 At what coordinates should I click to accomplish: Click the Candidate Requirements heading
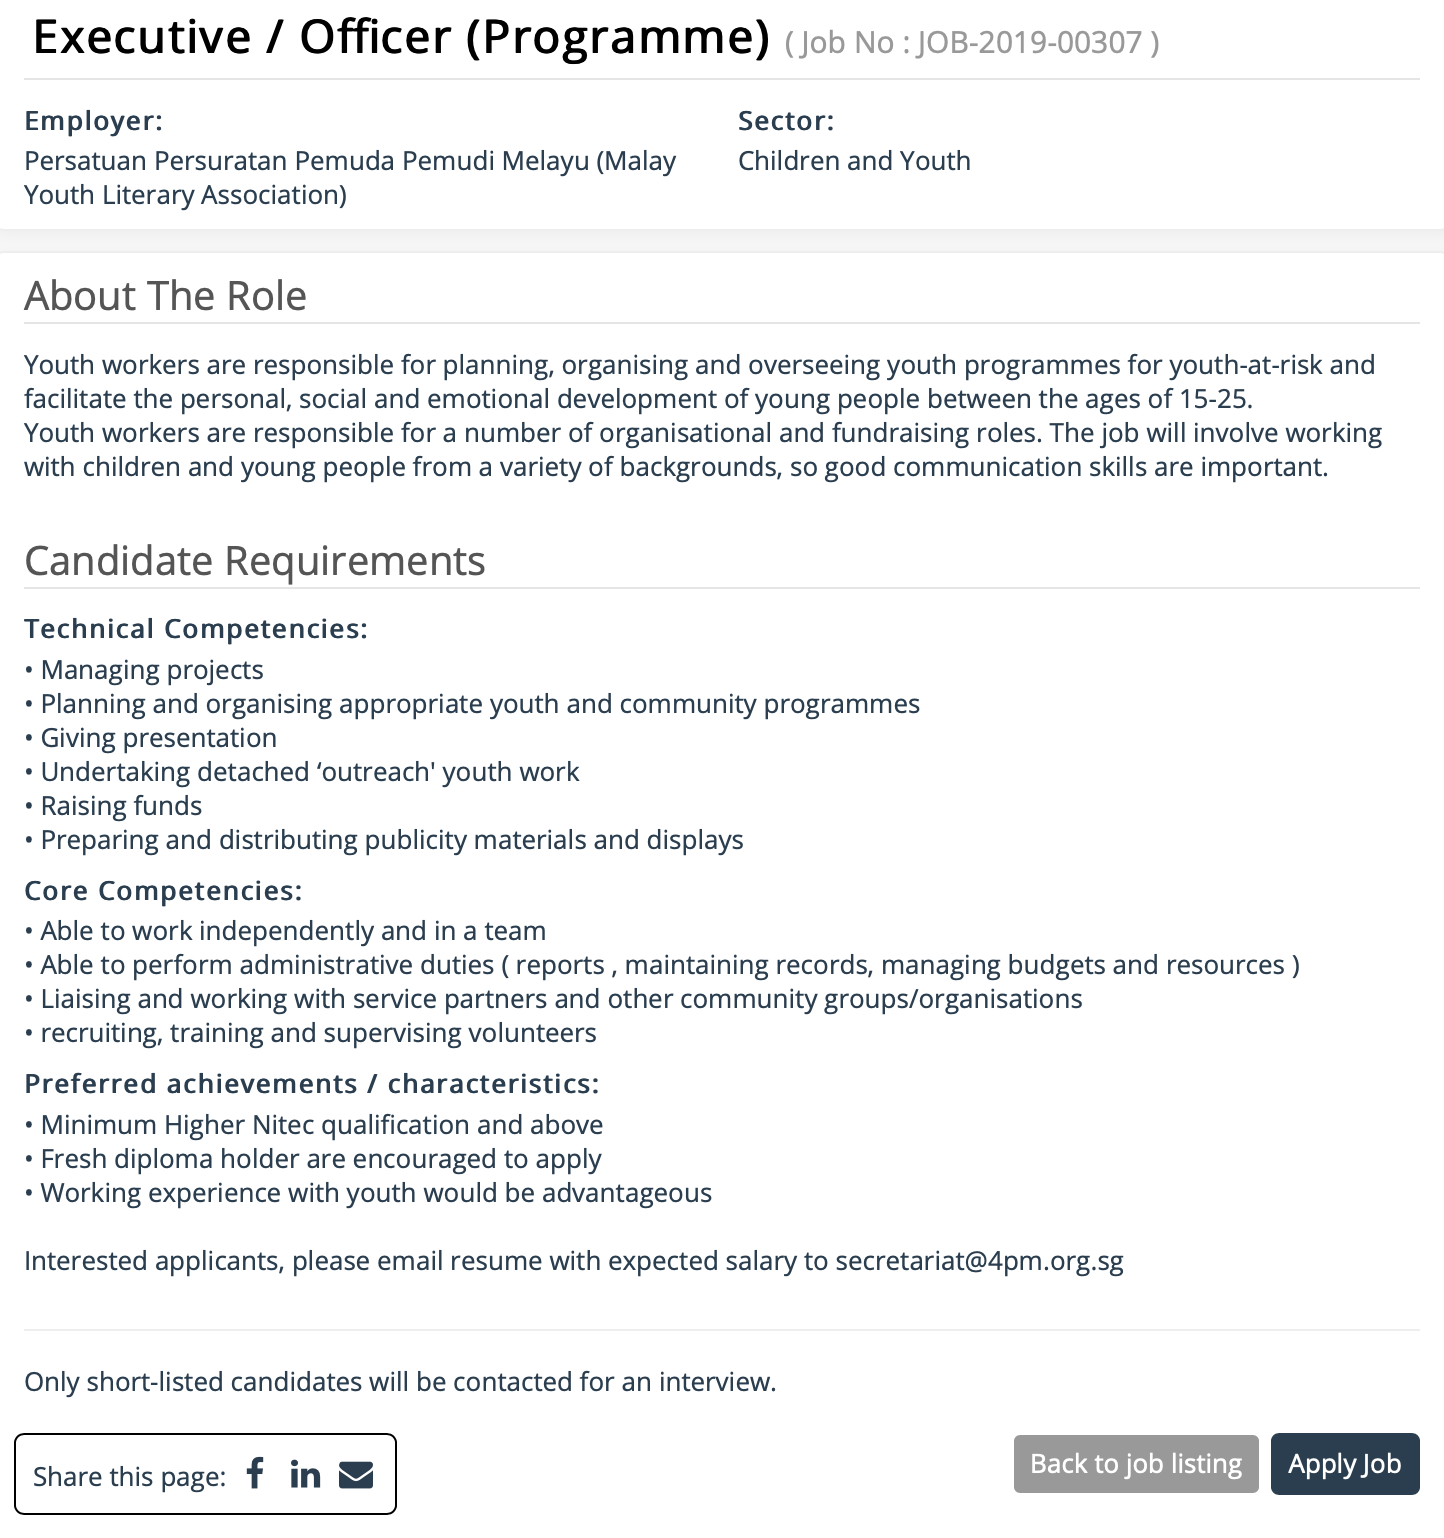click(255, 561)
